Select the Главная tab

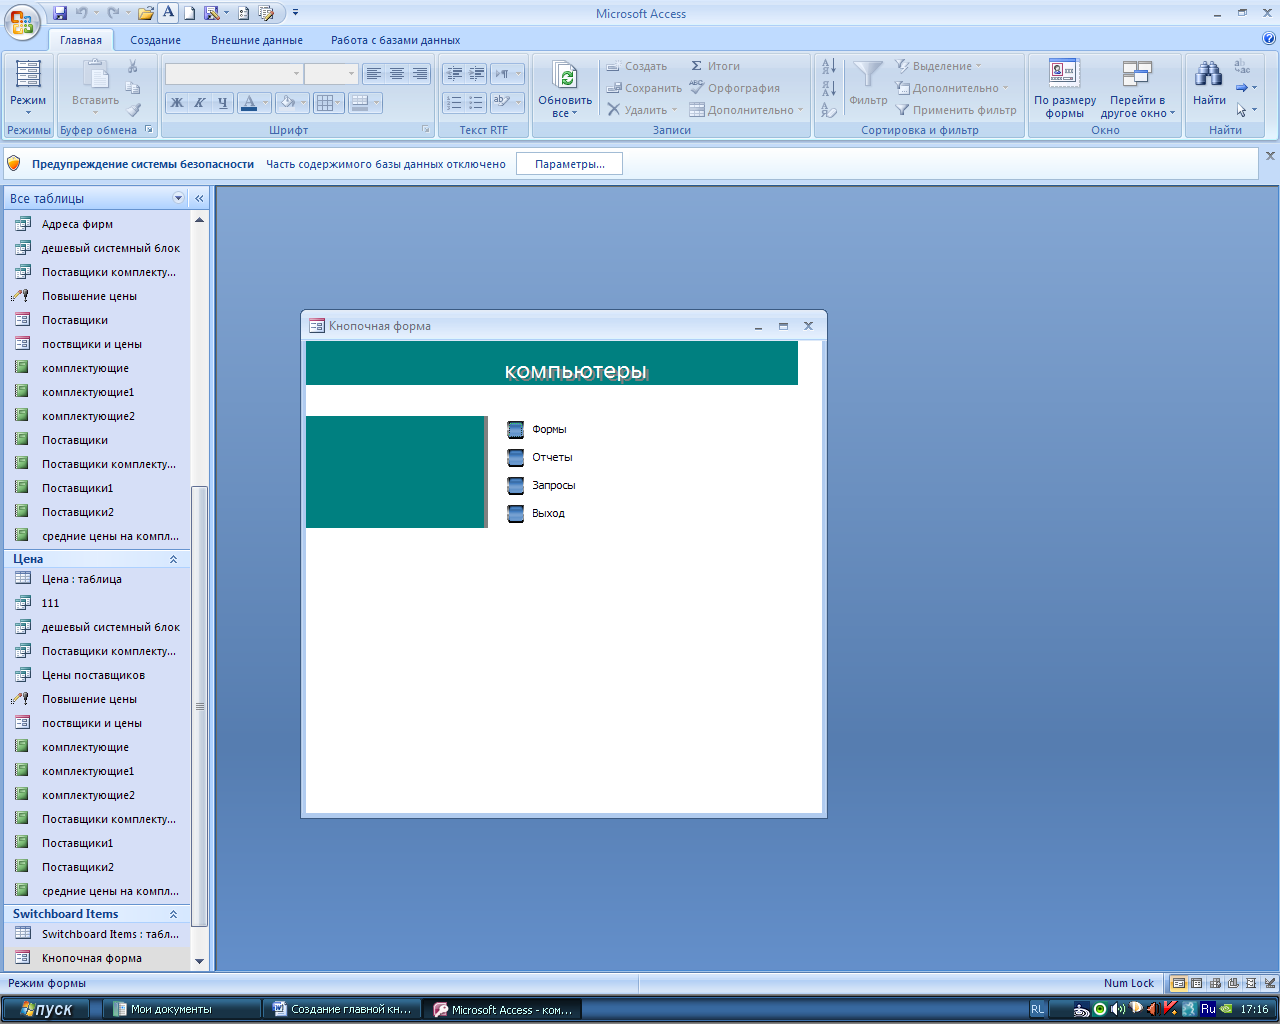point(81,40)
